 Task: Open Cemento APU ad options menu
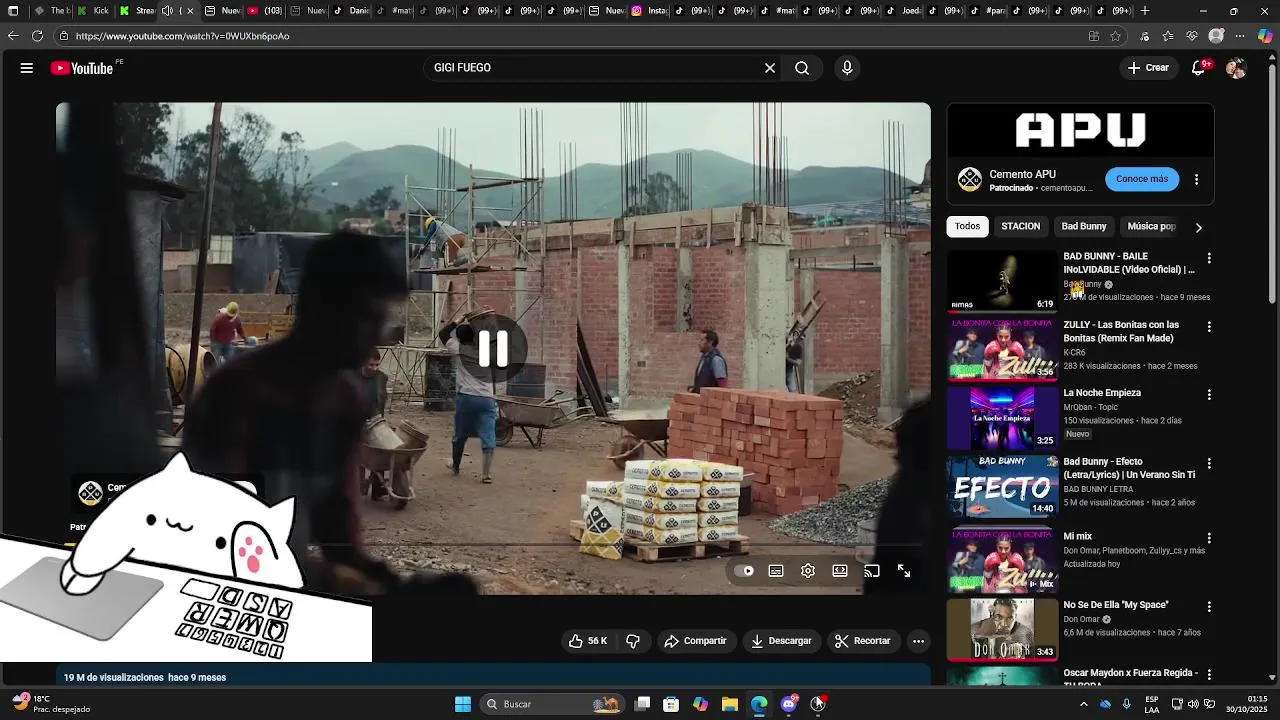point(1196,180)
